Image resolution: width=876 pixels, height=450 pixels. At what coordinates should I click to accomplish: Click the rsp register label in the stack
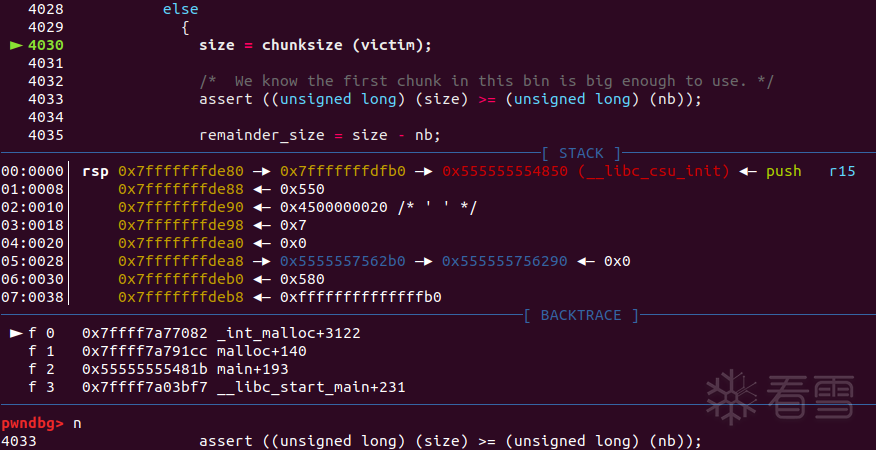coord(95,171)
